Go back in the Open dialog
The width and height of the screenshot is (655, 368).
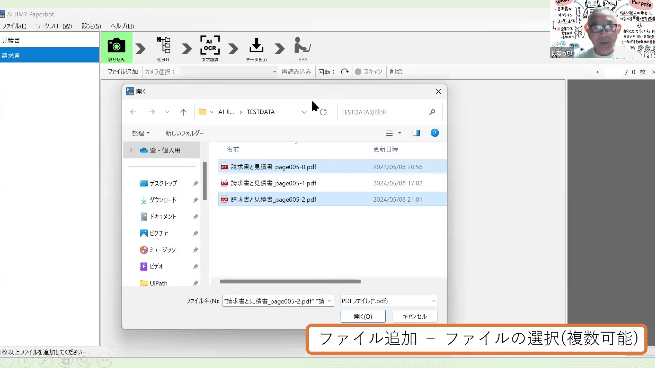click(x=133, y=112)
